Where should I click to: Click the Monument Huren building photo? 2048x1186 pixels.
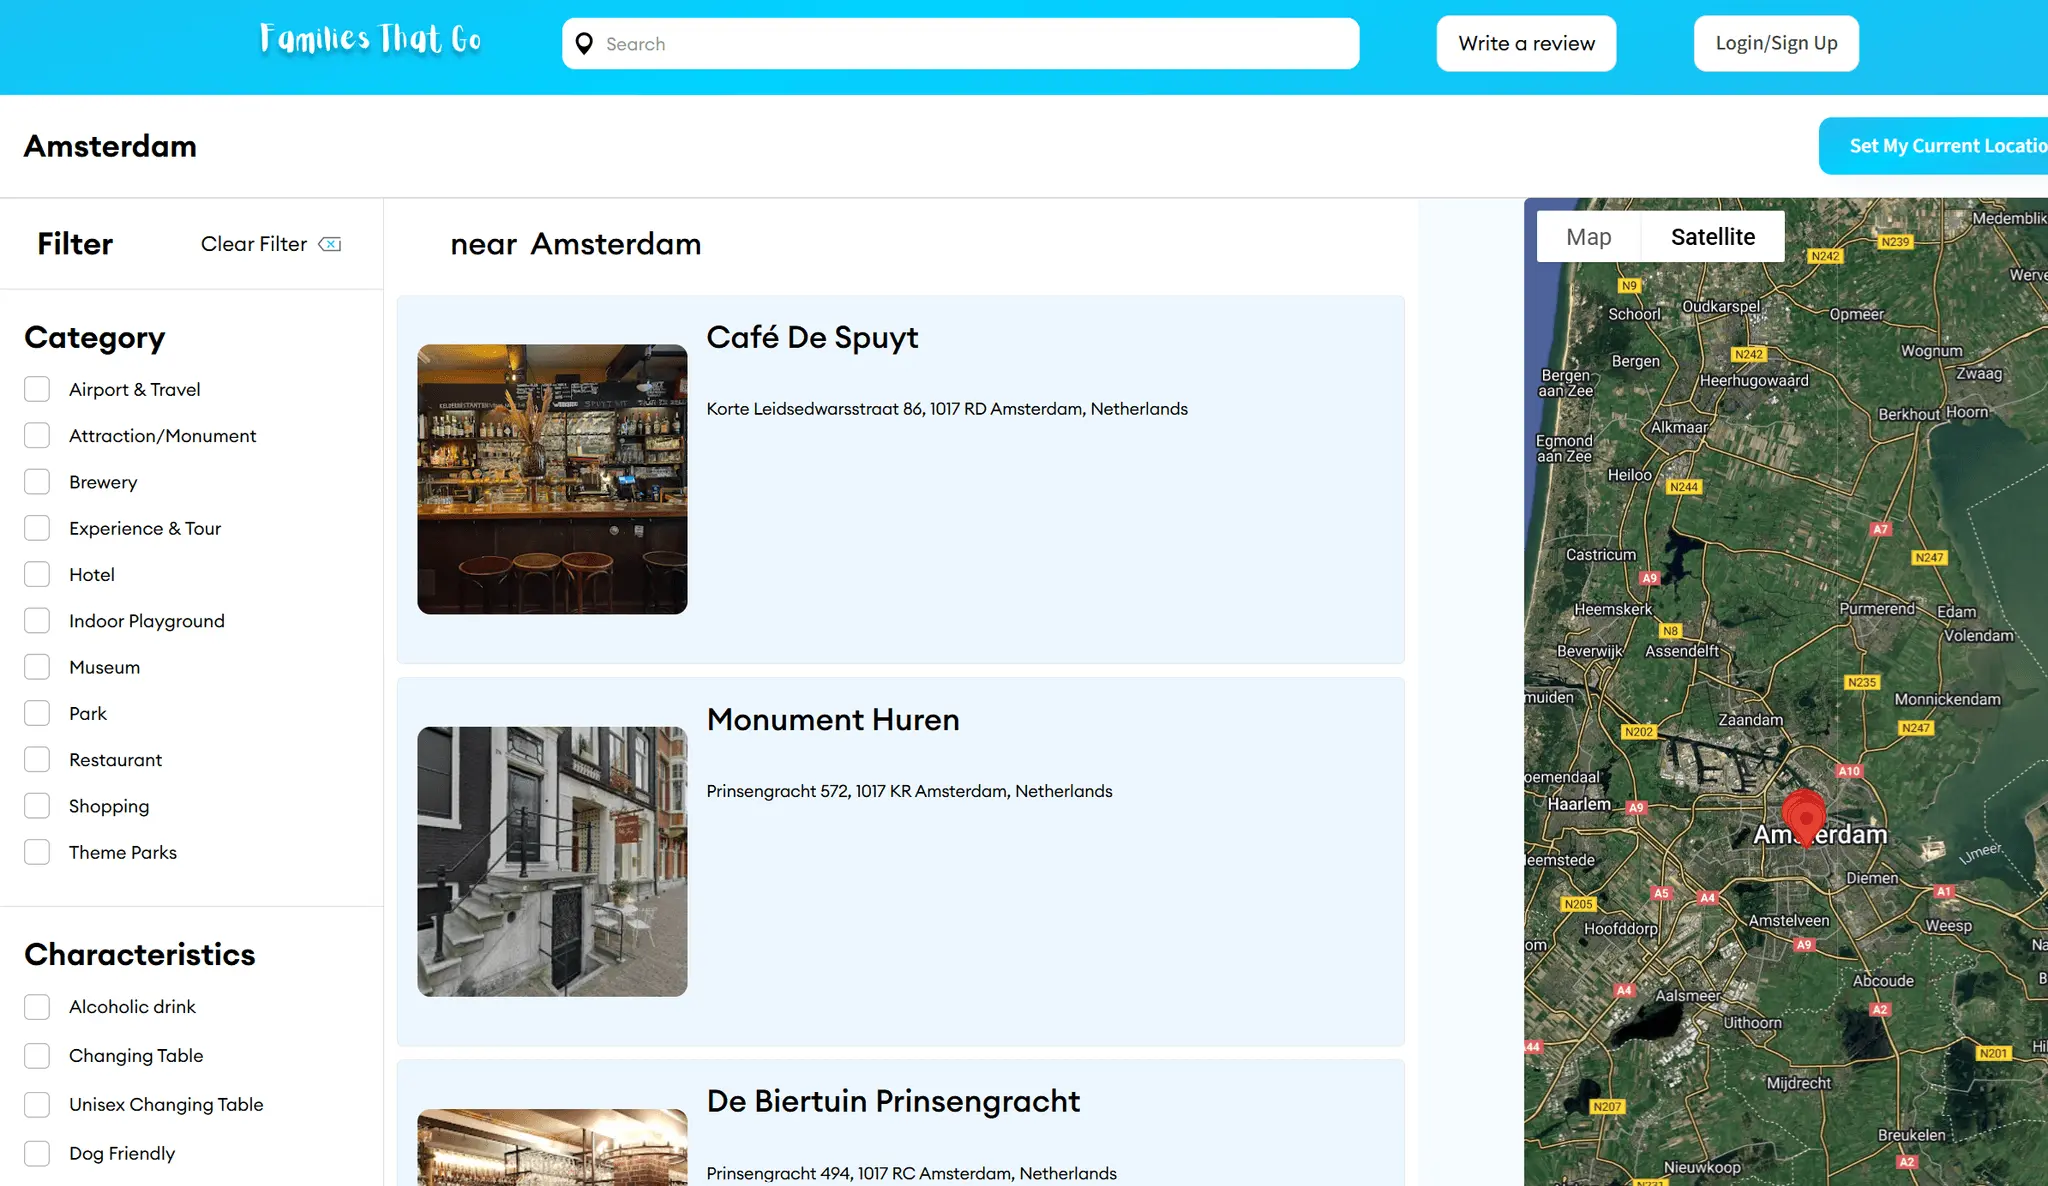[x=552, y=861]
